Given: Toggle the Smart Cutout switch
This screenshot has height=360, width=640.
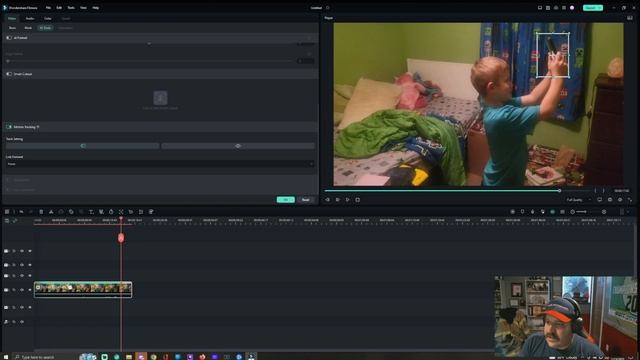Looking at the screenshot, I should point(9,74).
